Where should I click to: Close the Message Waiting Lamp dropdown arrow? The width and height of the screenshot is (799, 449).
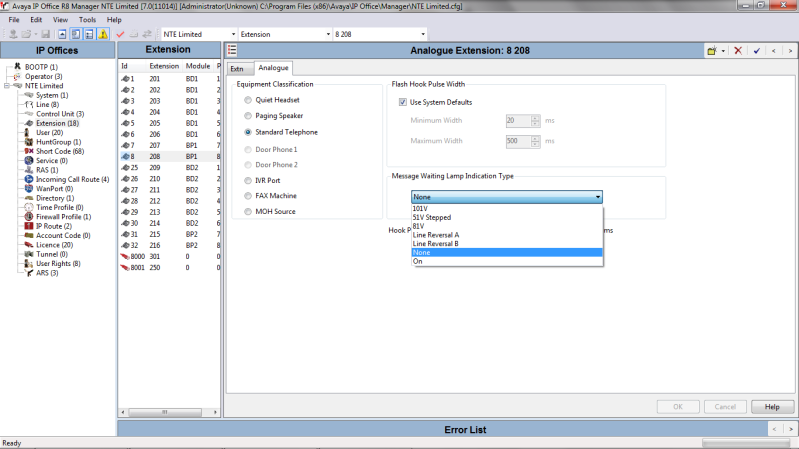tap(598, 197)
